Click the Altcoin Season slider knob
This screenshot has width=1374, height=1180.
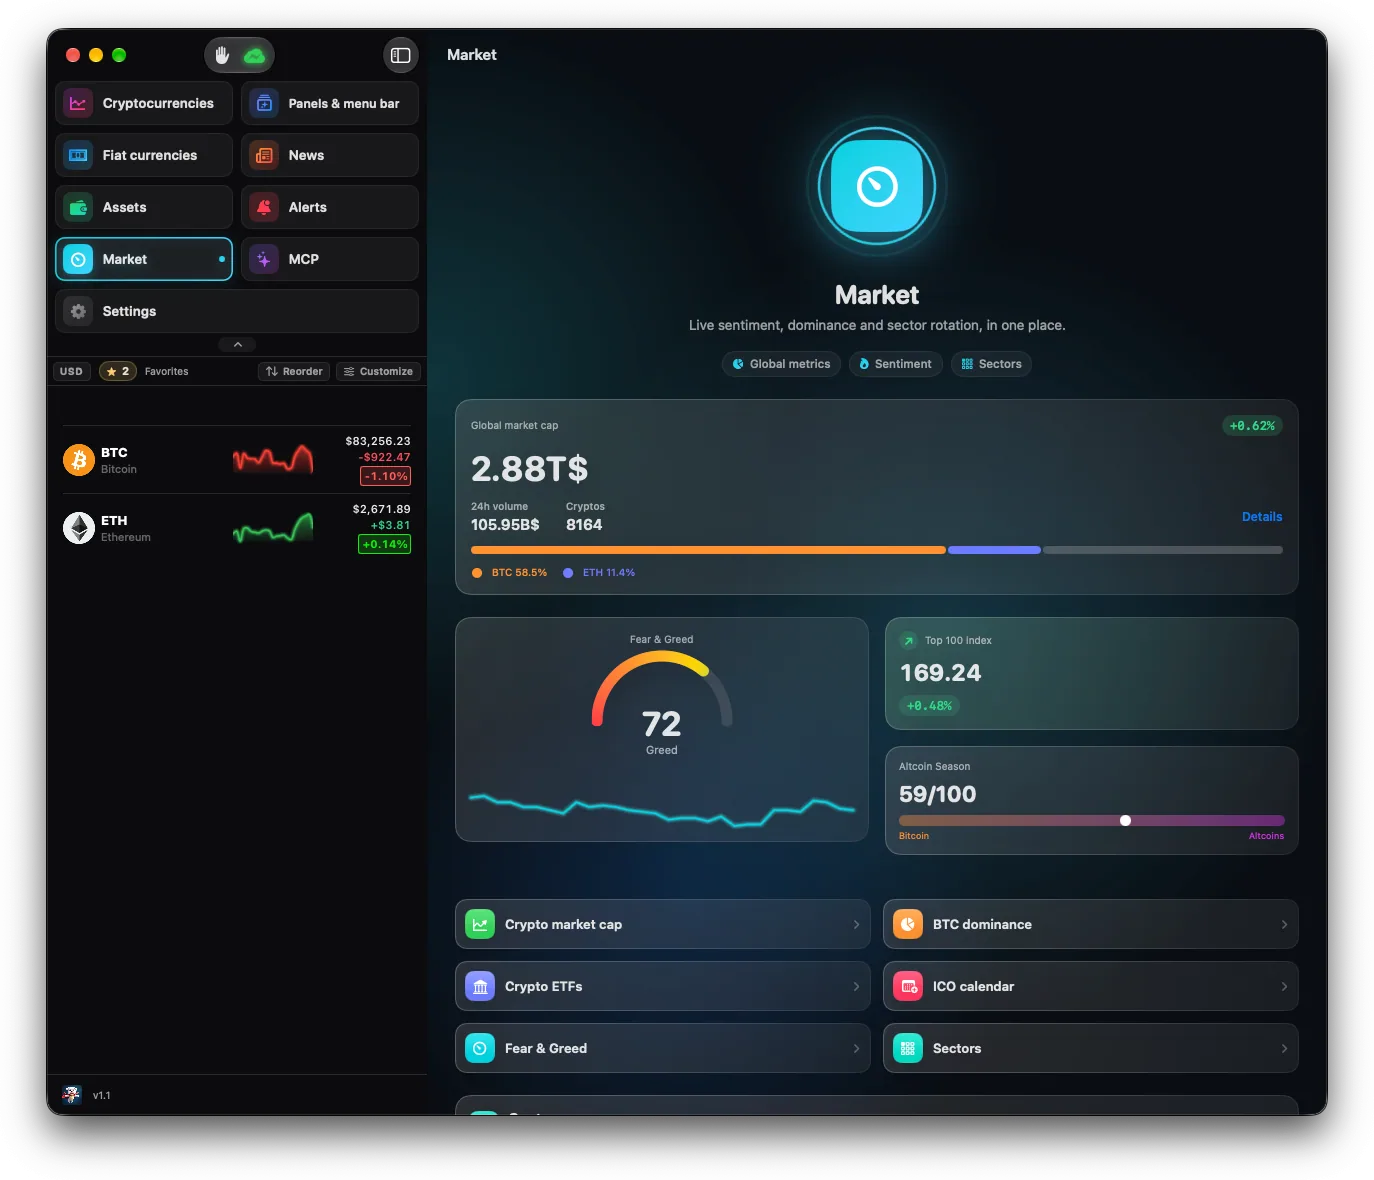1125,820
